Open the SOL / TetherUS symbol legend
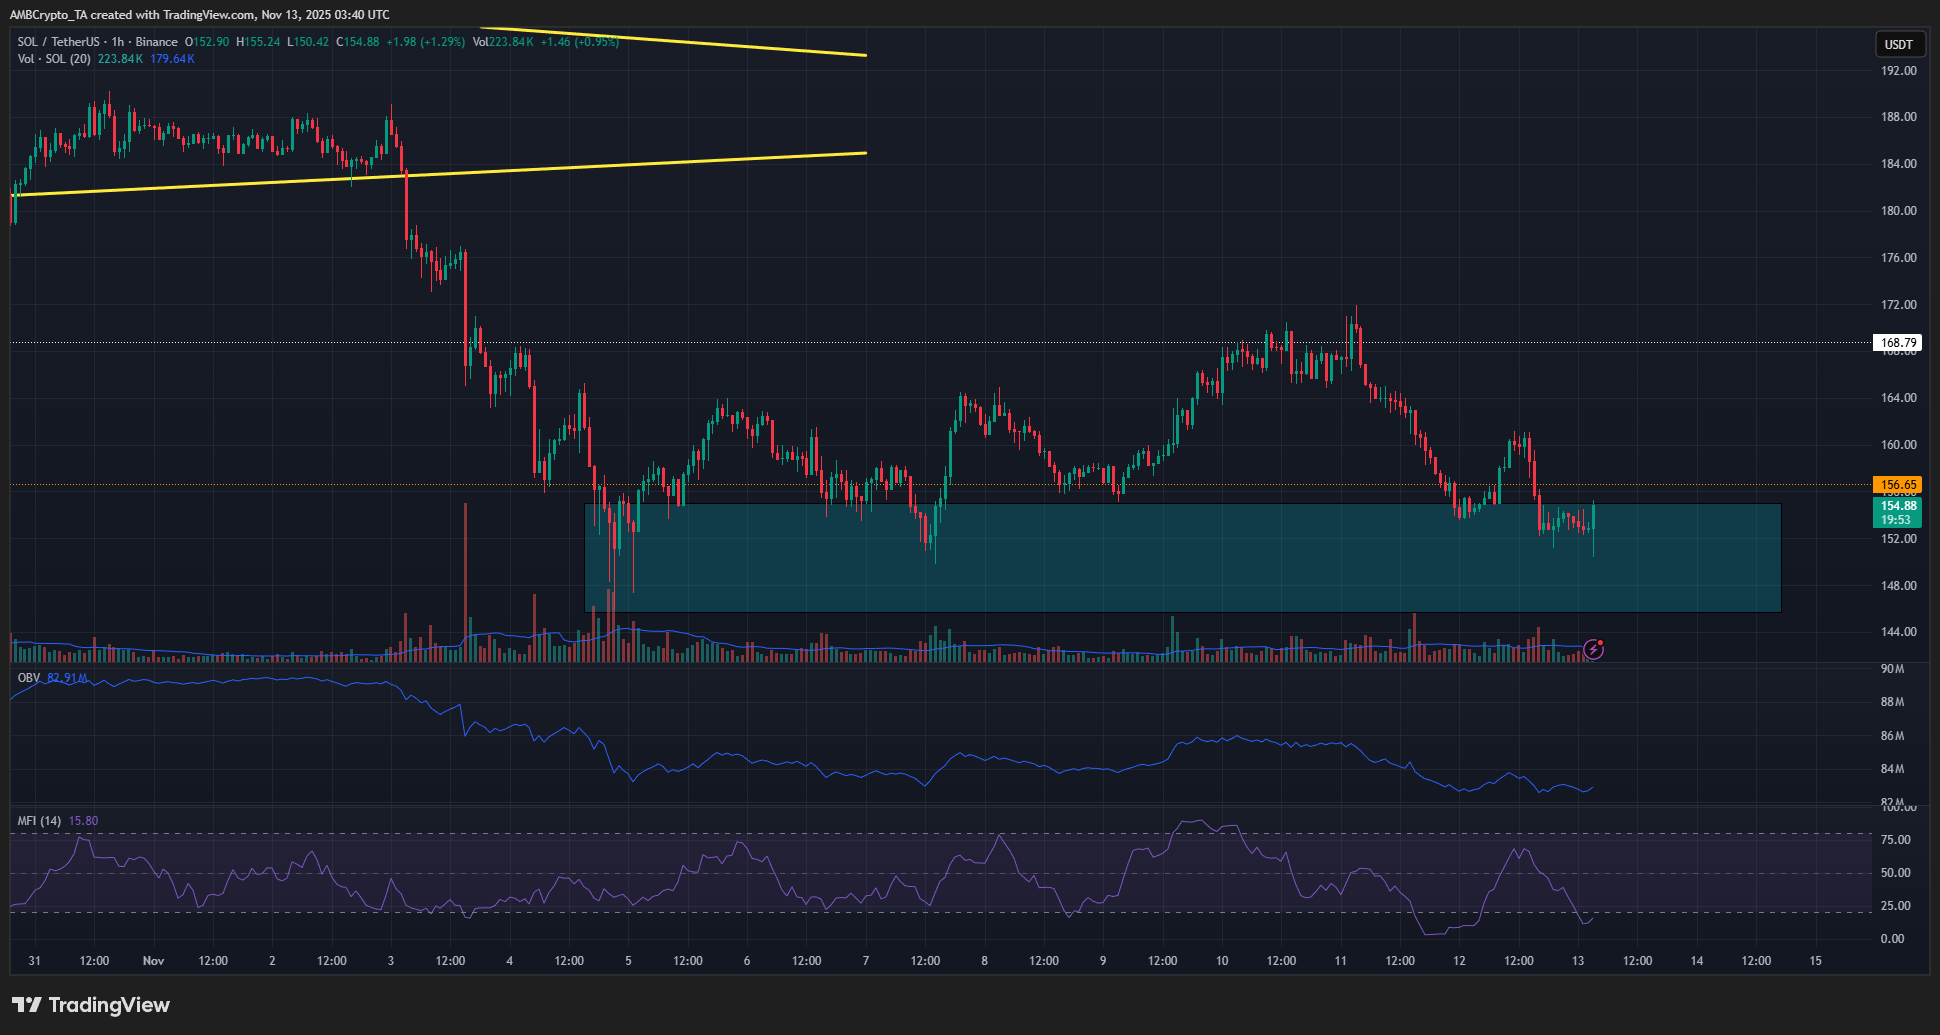The image size is (1940, 1035). coord(60,42)
